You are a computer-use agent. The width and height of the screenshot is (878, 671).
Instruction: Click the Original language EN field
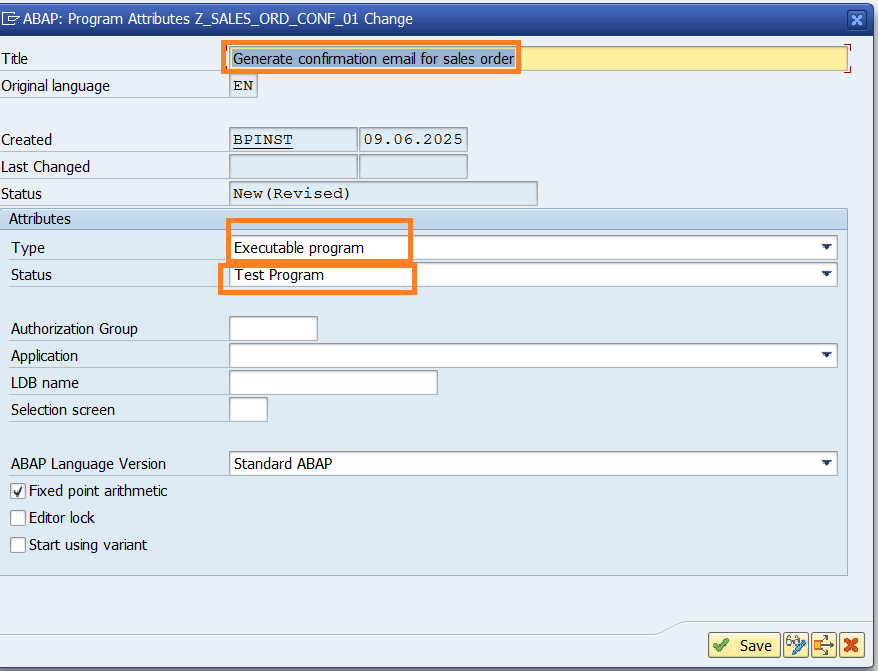pos(243,86)
